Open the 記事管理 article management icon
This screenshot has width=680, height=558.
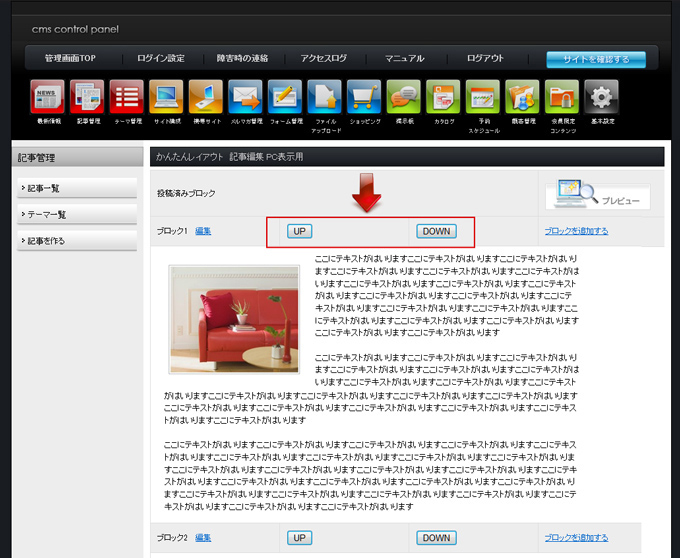pyautogui.click(x=87, y=98)
